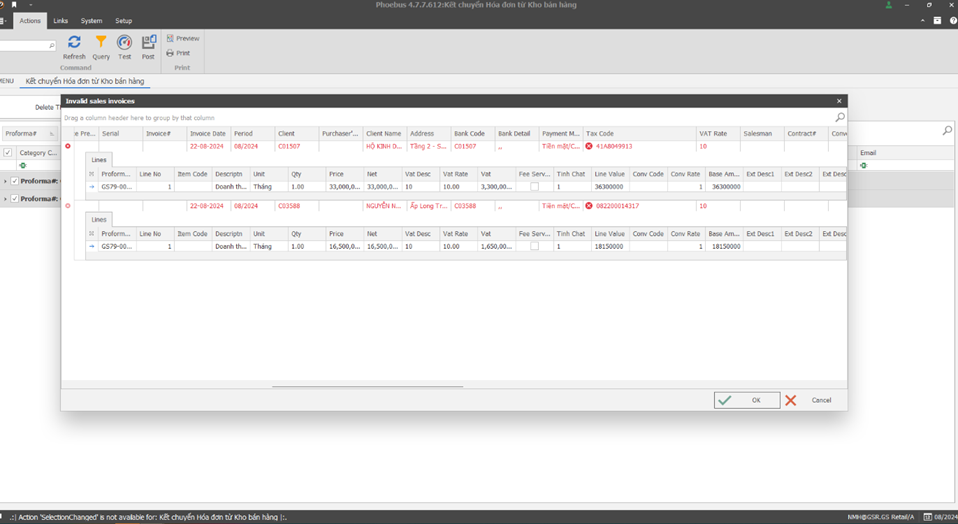Image resolution: width=958 pixels, height=524 pixels.
Task: Click the Refresh command icon
Action: pyautogui.click(x=74, y=43)
